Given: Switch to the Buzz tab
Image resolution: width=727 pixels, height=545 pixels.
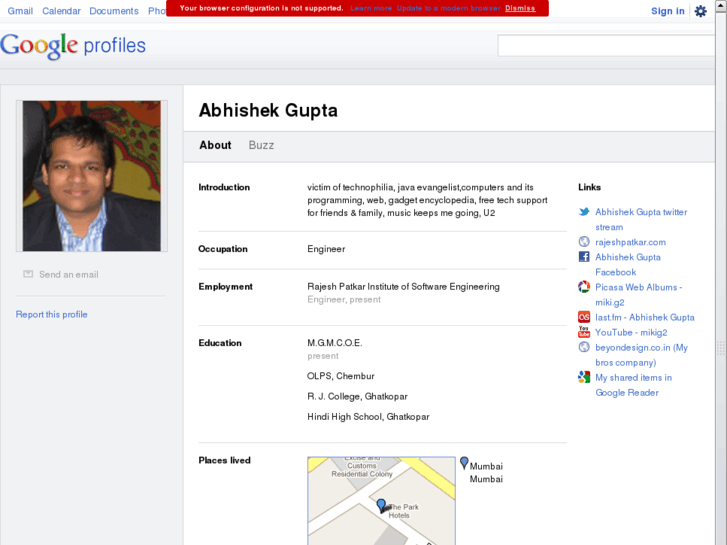Looking at the screenshot, I should pos(261,145).
